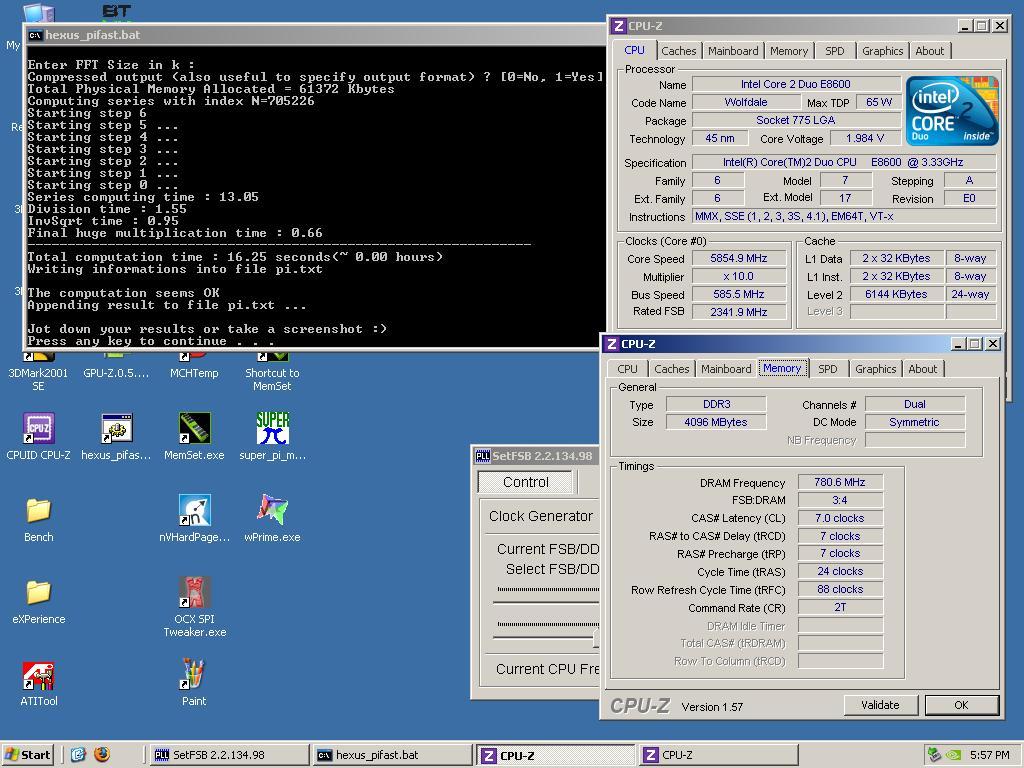Open About tab in lower CPU-Z window
1024x768 pixels.
(x=922, y=369)
